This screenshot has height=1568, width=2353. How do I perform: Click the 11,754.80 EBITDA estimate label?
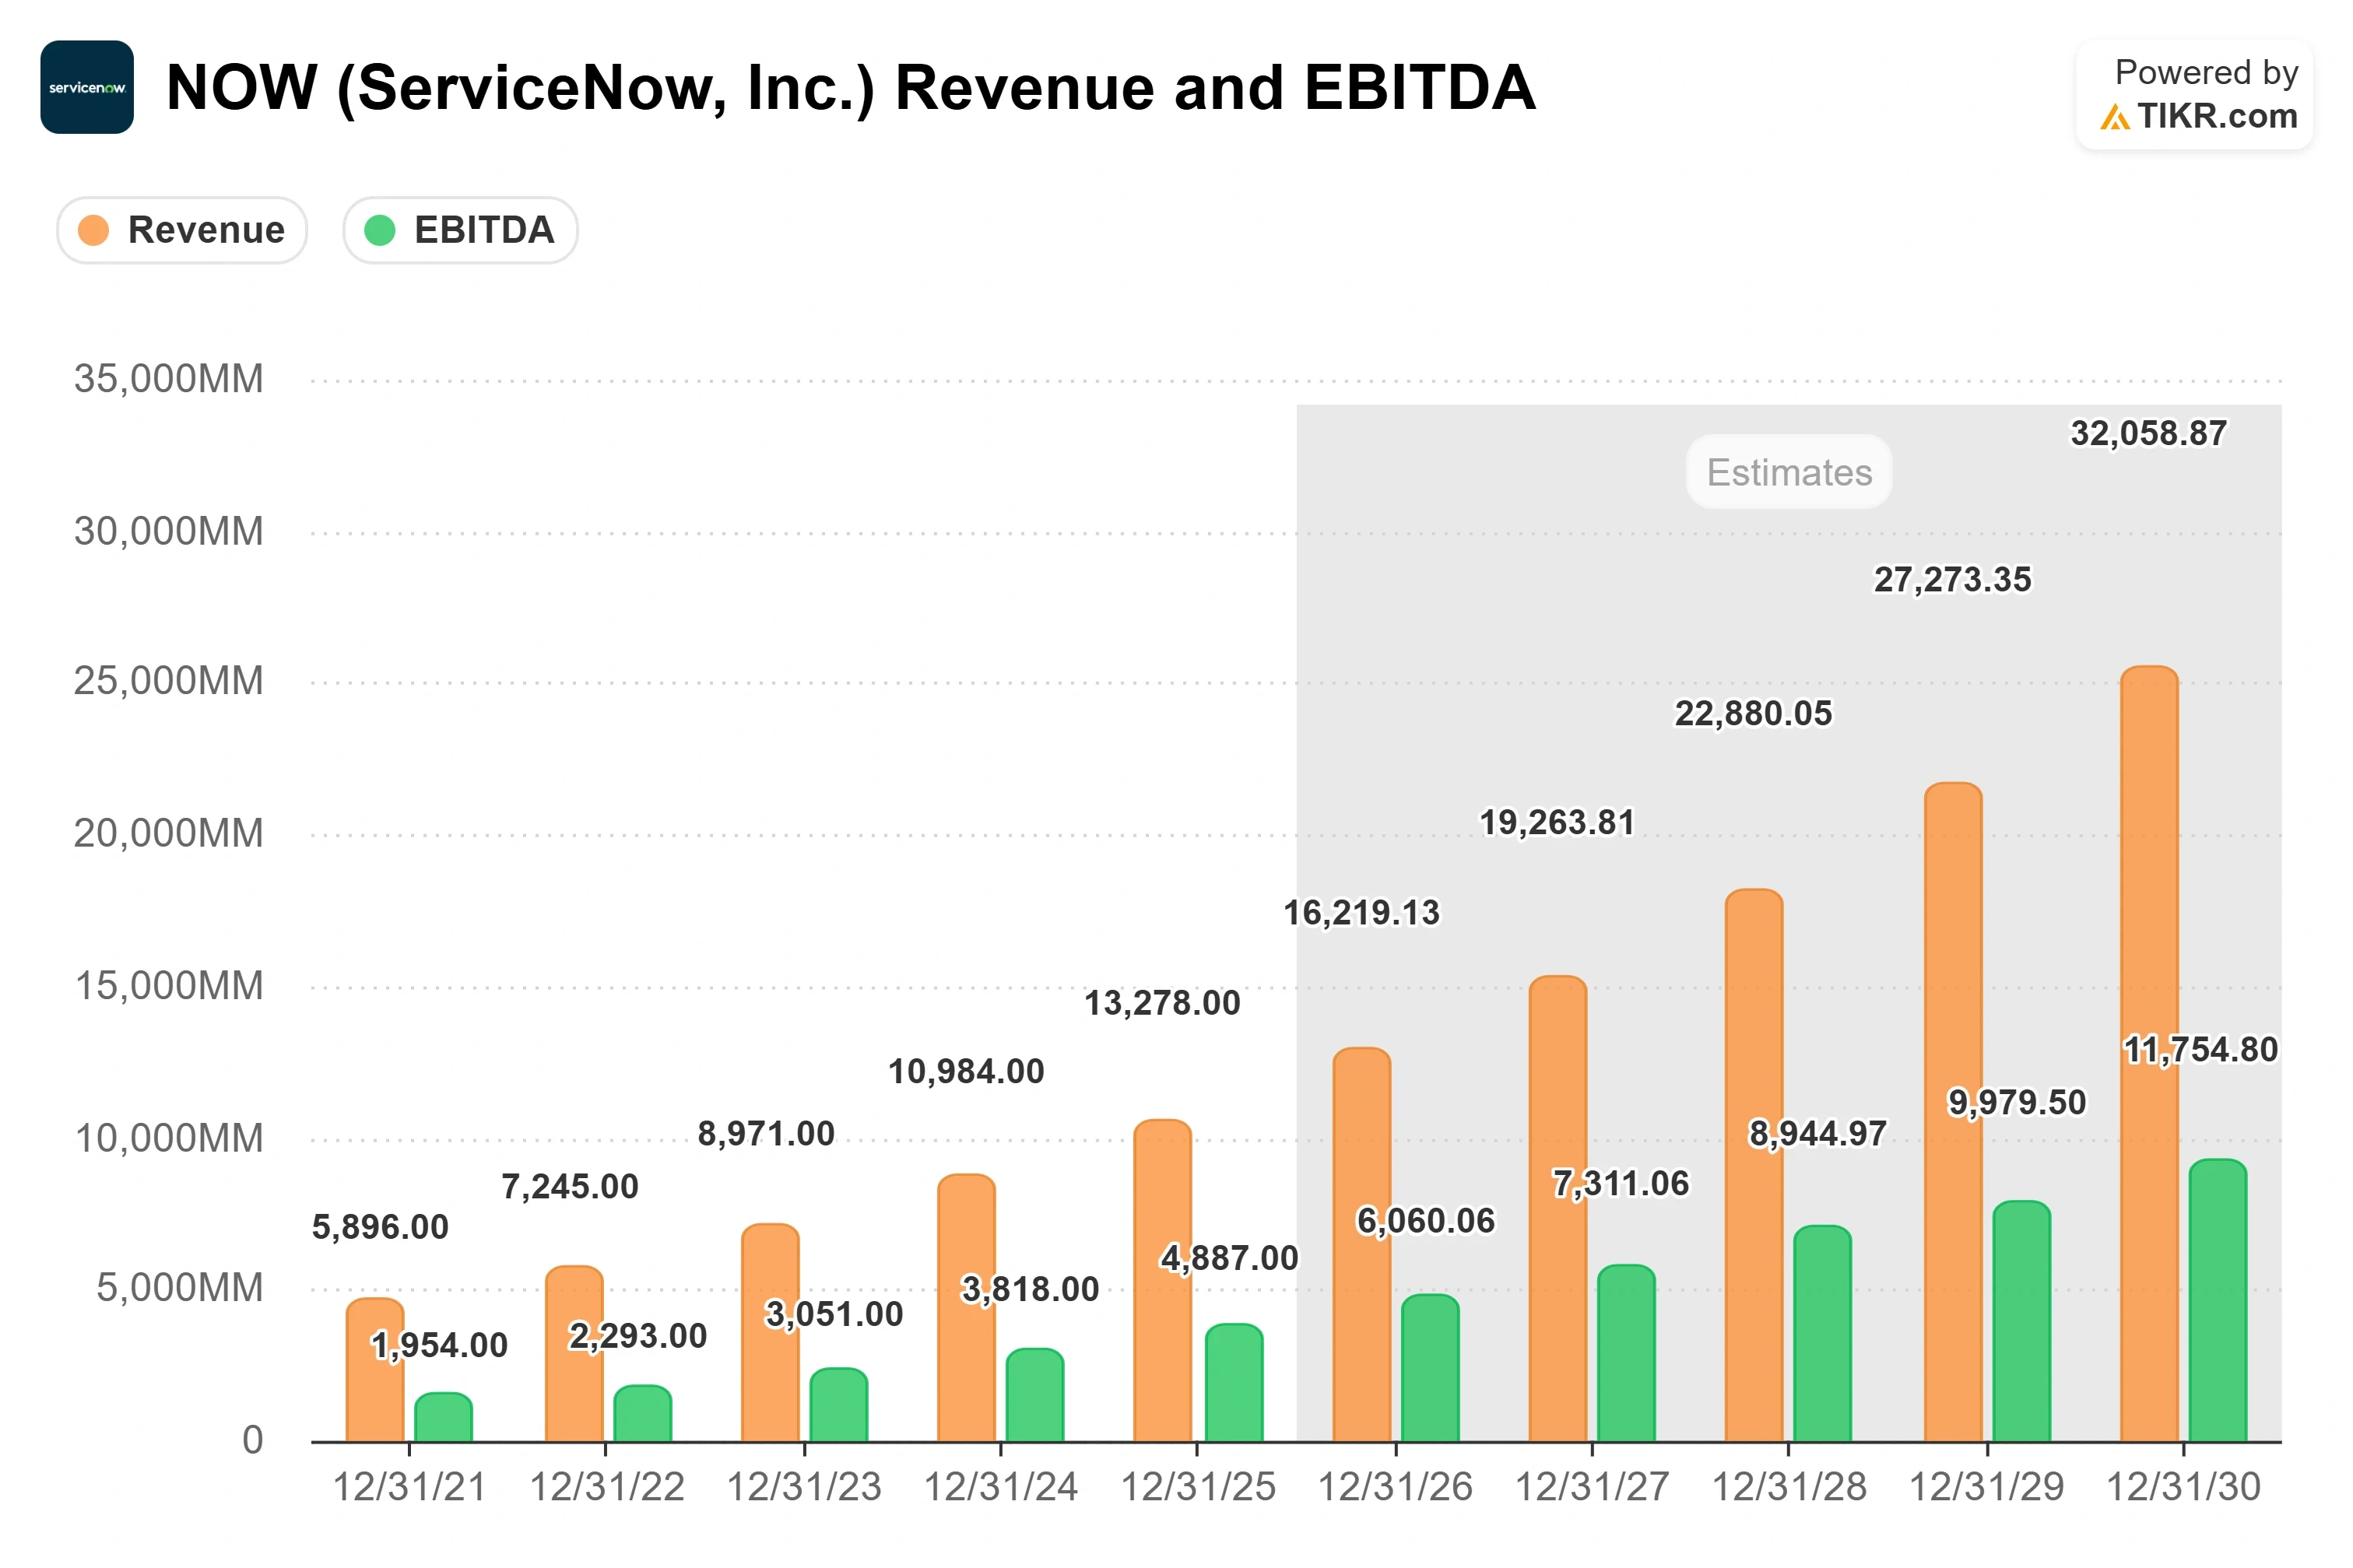2200,1050
